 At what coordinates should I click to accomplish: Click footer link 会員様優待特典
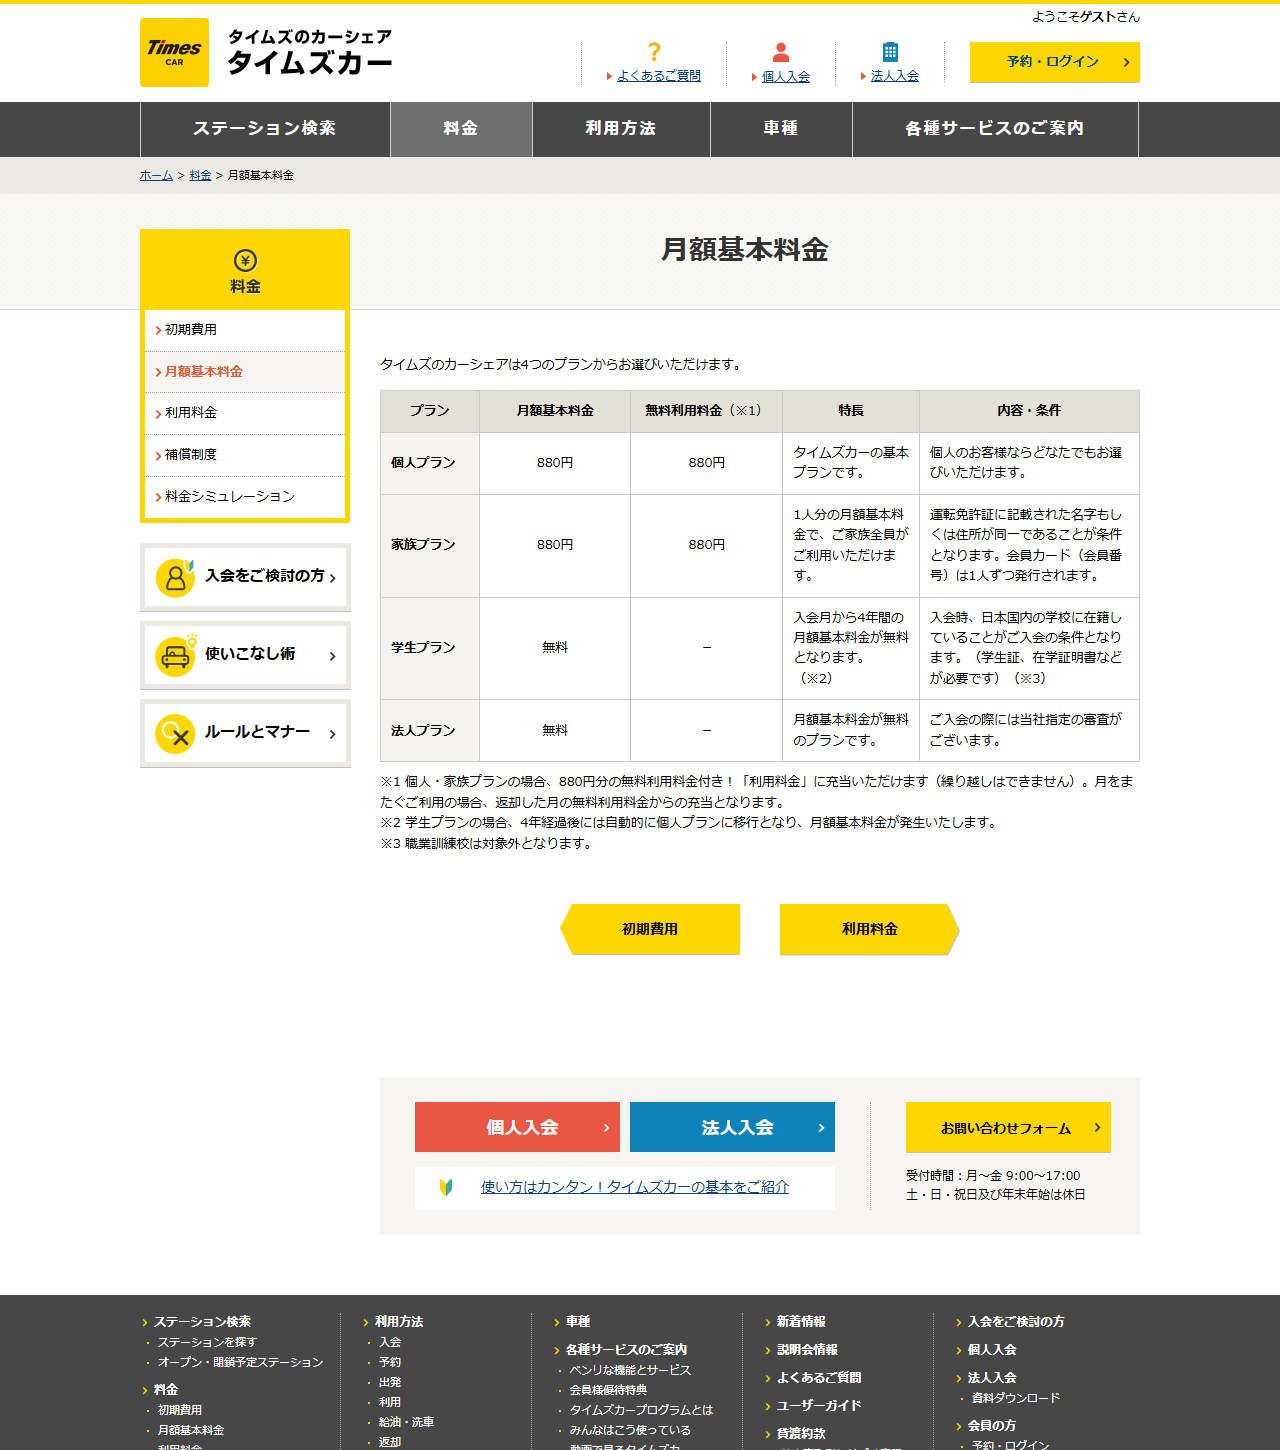(x=608, y=1390)
